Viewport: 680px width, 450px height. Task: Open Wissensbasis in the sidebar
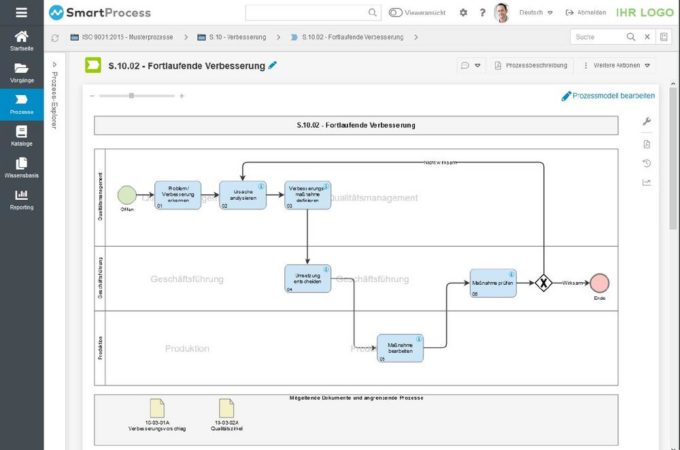(x=21, y=167)
